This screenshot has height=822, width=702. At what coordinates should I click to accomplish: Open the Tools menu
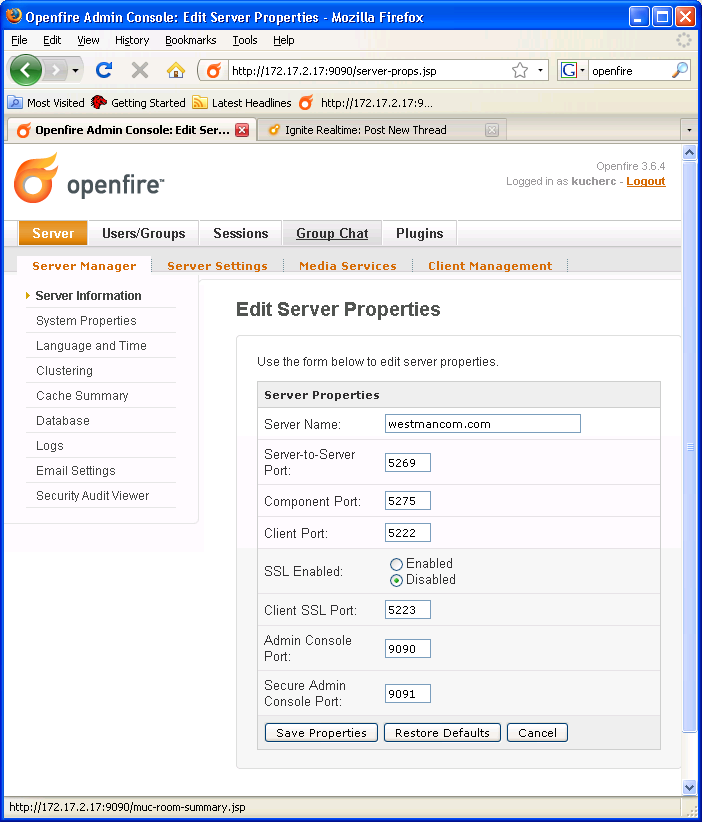click(245, 40)
